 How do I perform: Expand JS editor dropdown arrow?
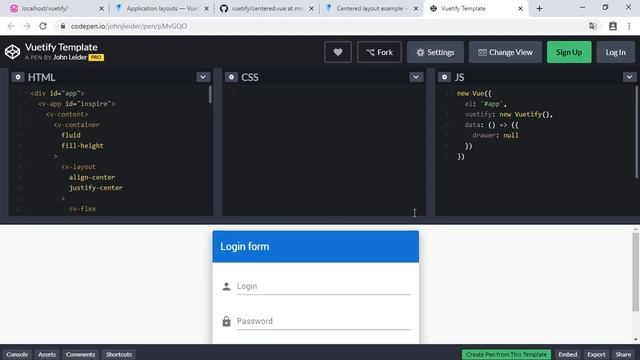[629, 77]
